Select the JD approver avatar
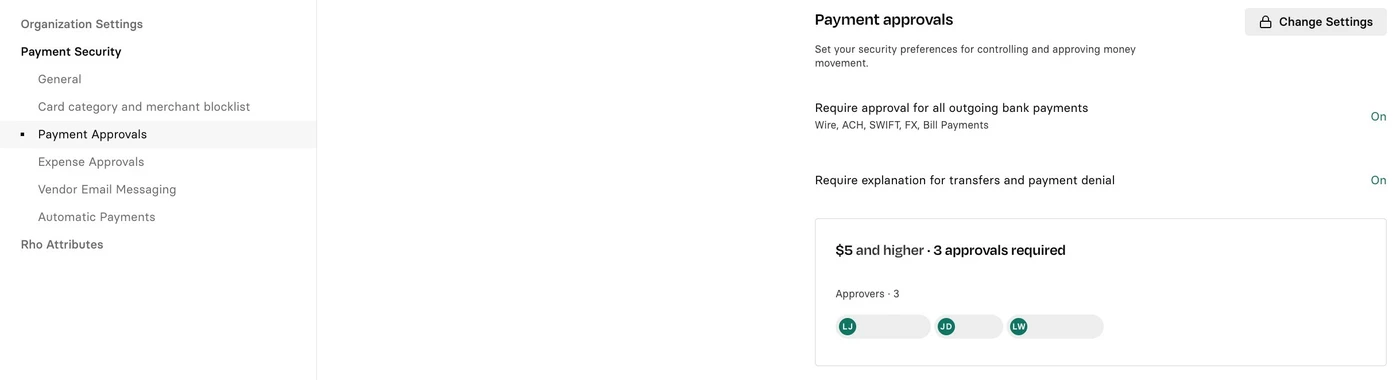This screenshot has width=1400, height=380. 946,327
